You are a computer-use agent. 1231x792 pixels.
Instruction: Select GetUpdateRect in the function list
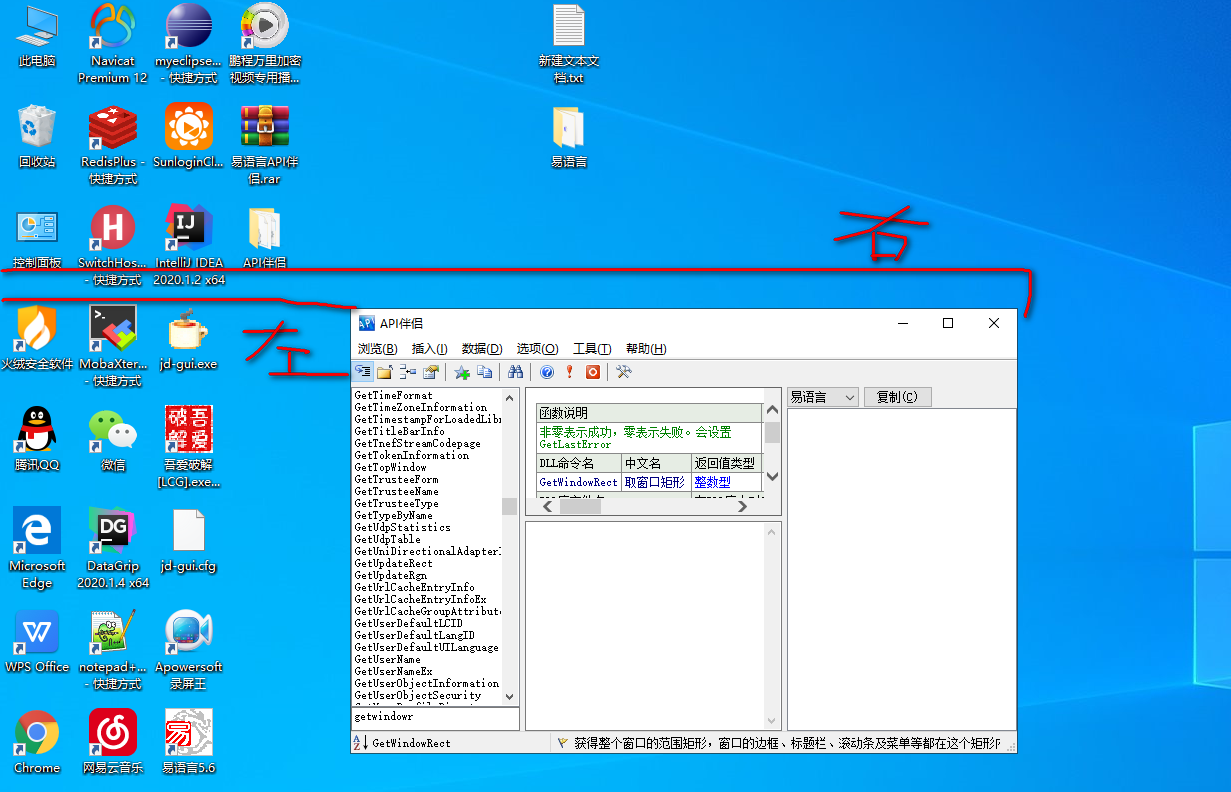[x=393, y=563]
